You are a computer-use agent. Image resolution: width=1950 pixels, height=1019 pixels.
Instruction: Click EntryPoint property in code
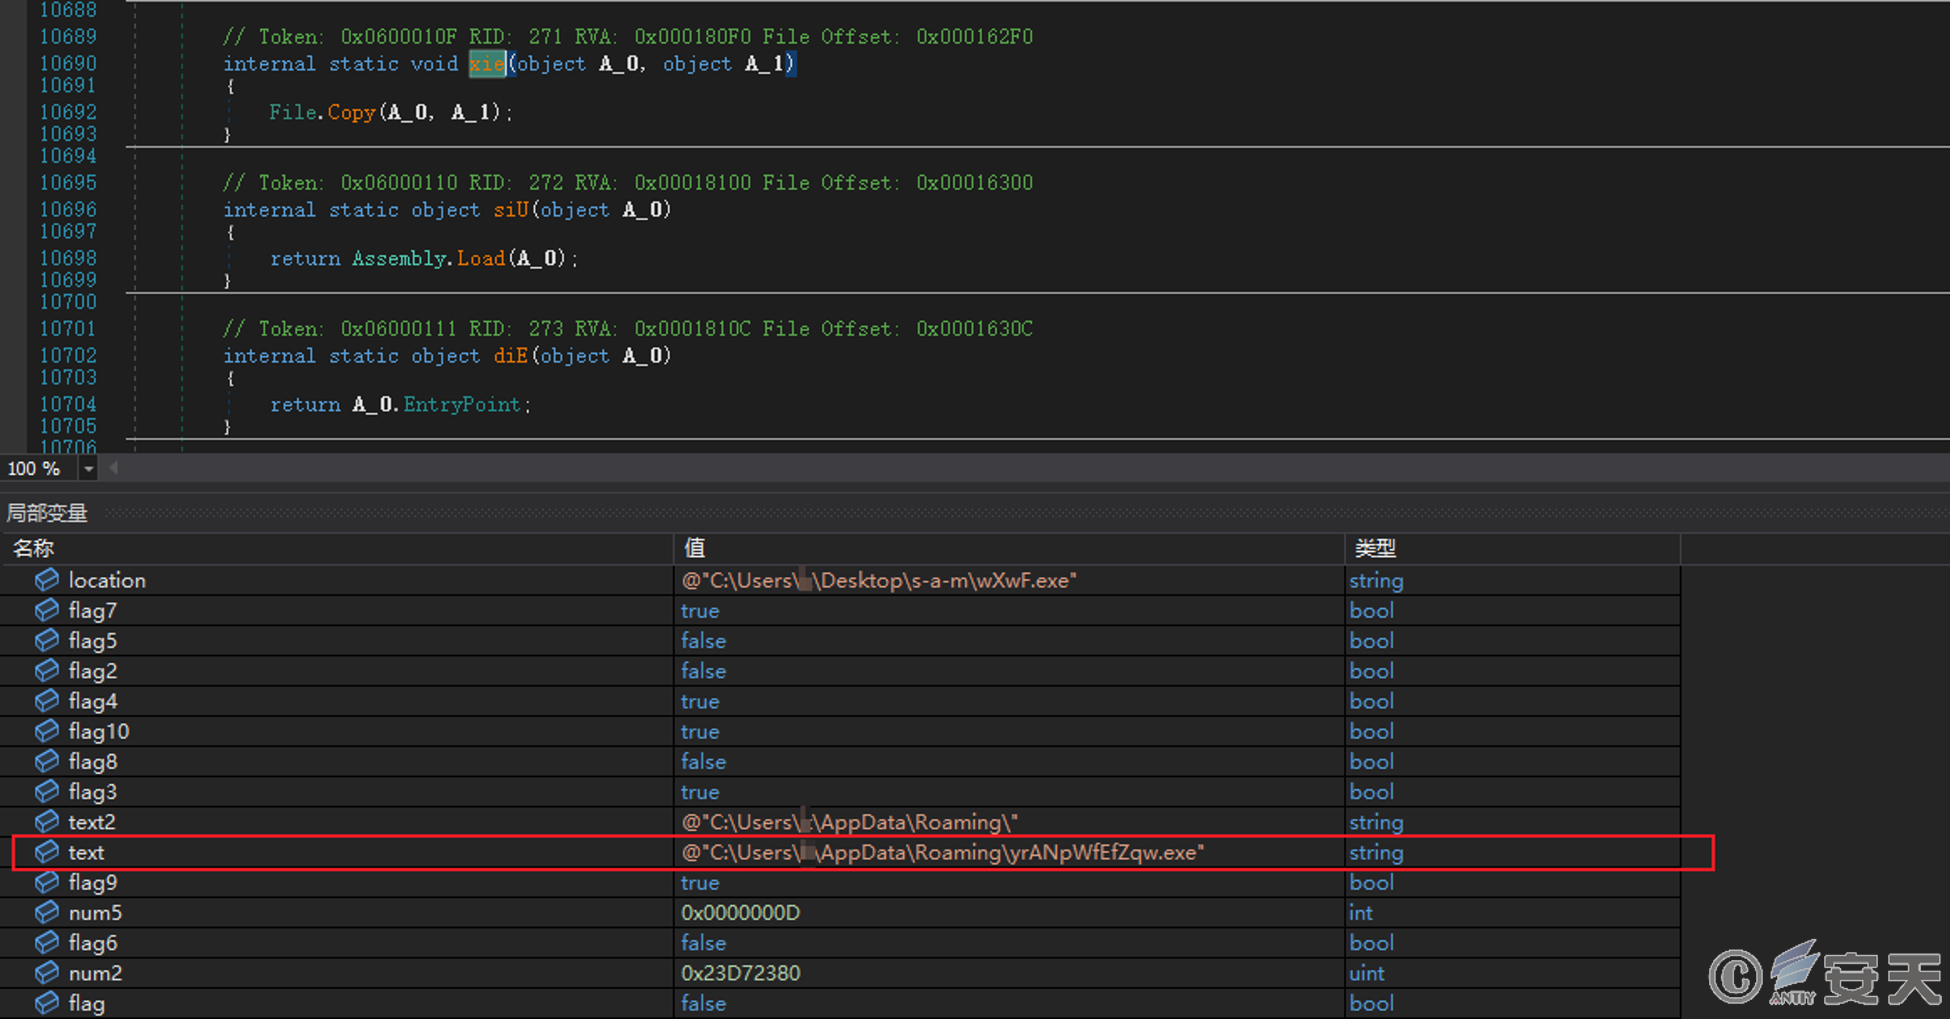point(462,404)
